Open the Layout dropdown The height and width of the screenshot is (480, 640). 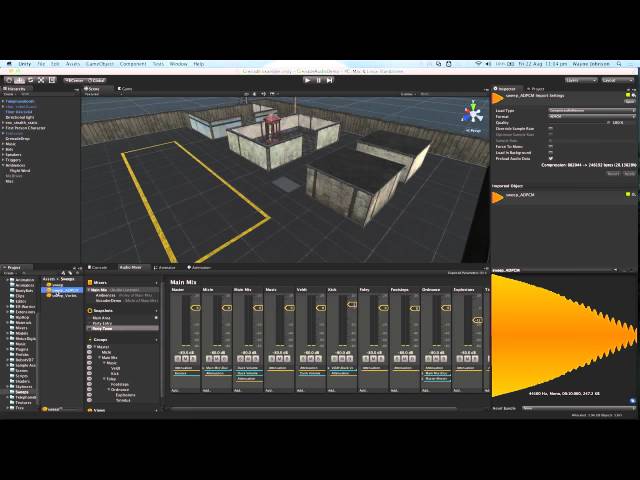pos(618,80)
